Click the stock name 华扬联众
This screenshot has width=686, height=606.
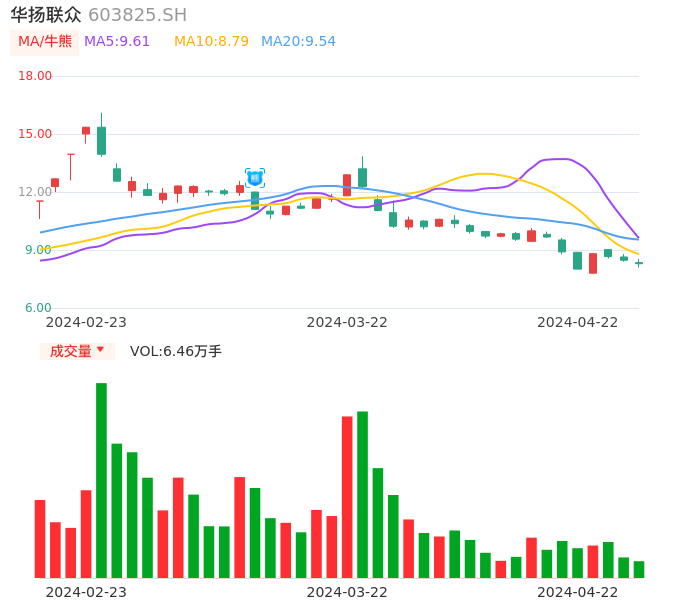(46, 15)
